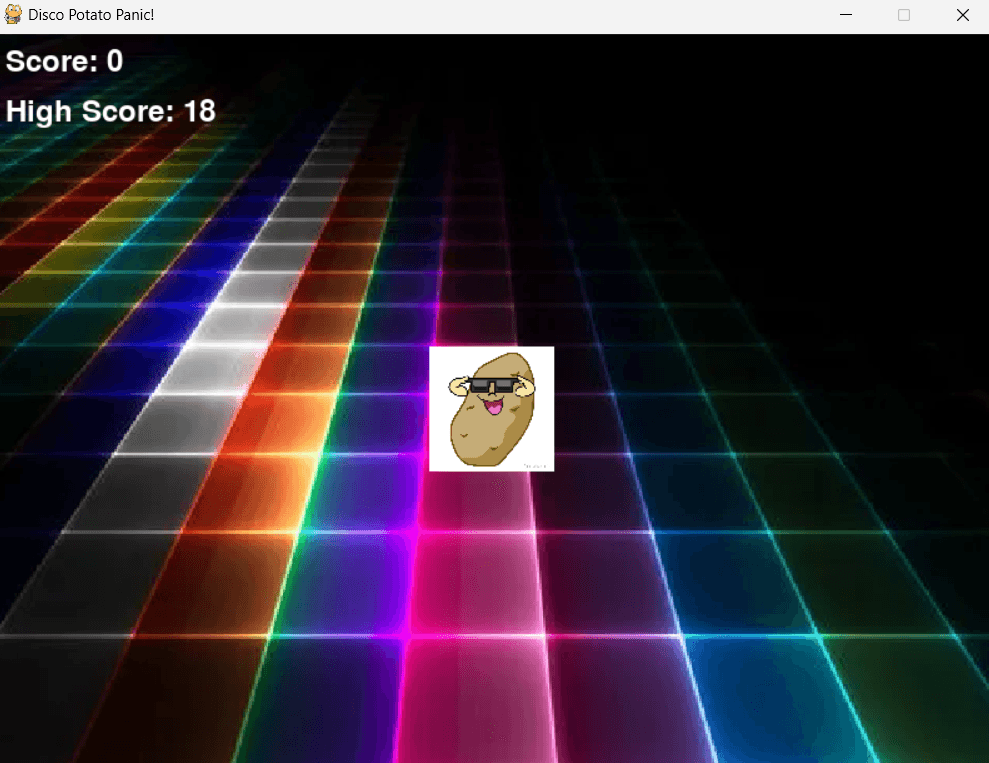Click the app icon in the title bar
Screen dimensions: 989x763
(13, 15)
